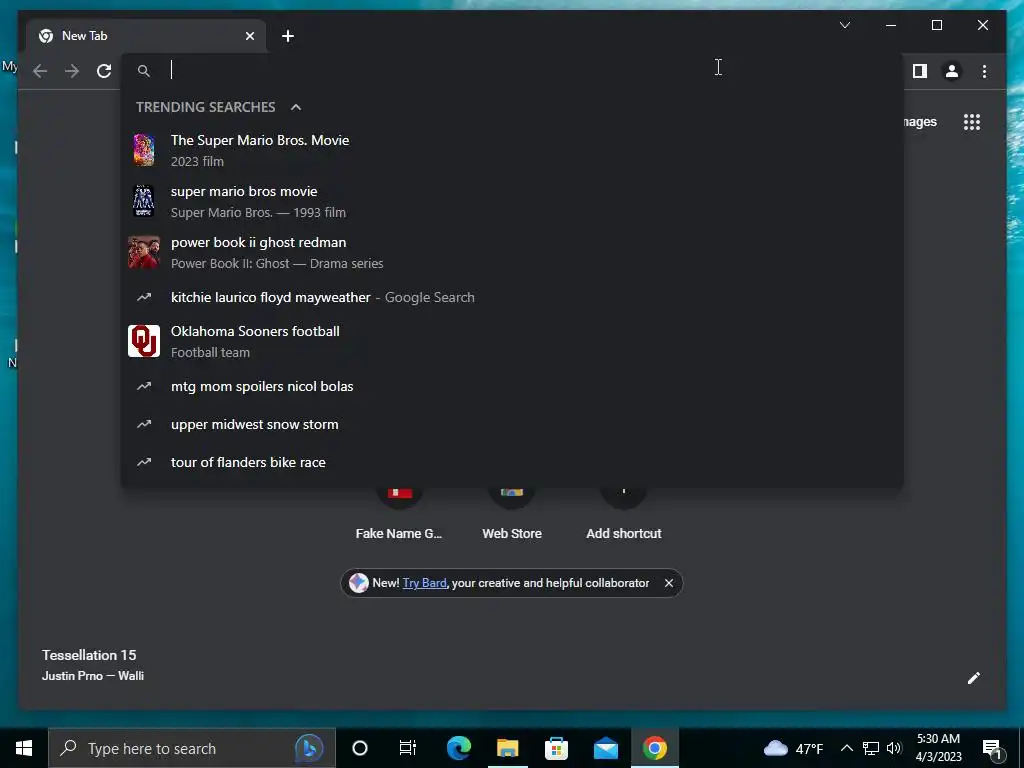Customize Chrome with the pencil icon
1024x768 pixels.
[x=973, y=678]
